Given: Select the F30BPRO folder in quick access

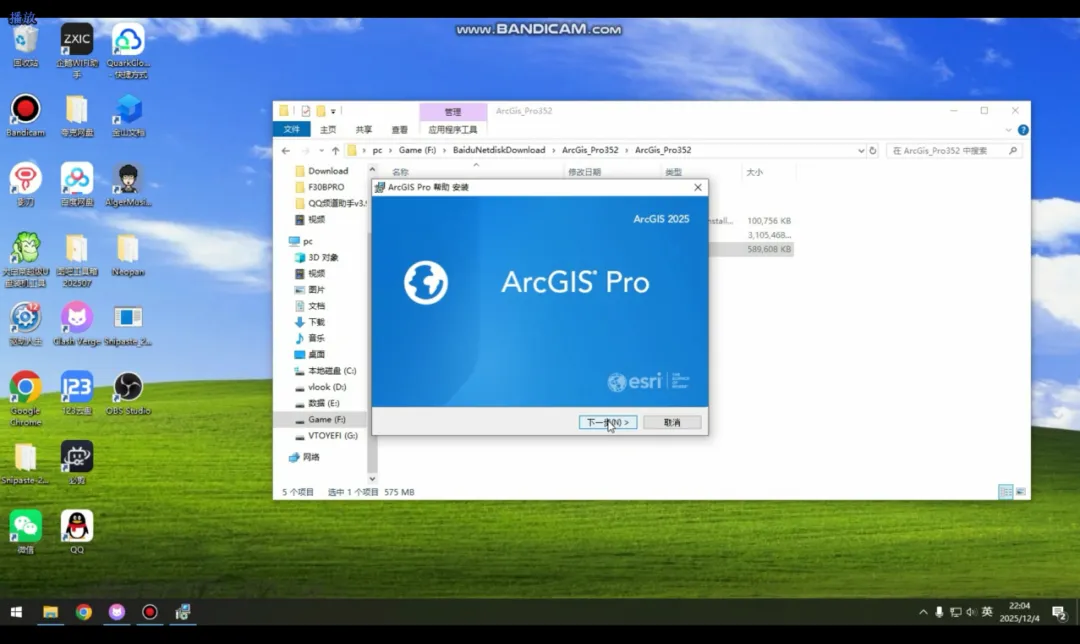Looking at the screenshot, I should tap(320, 187).
